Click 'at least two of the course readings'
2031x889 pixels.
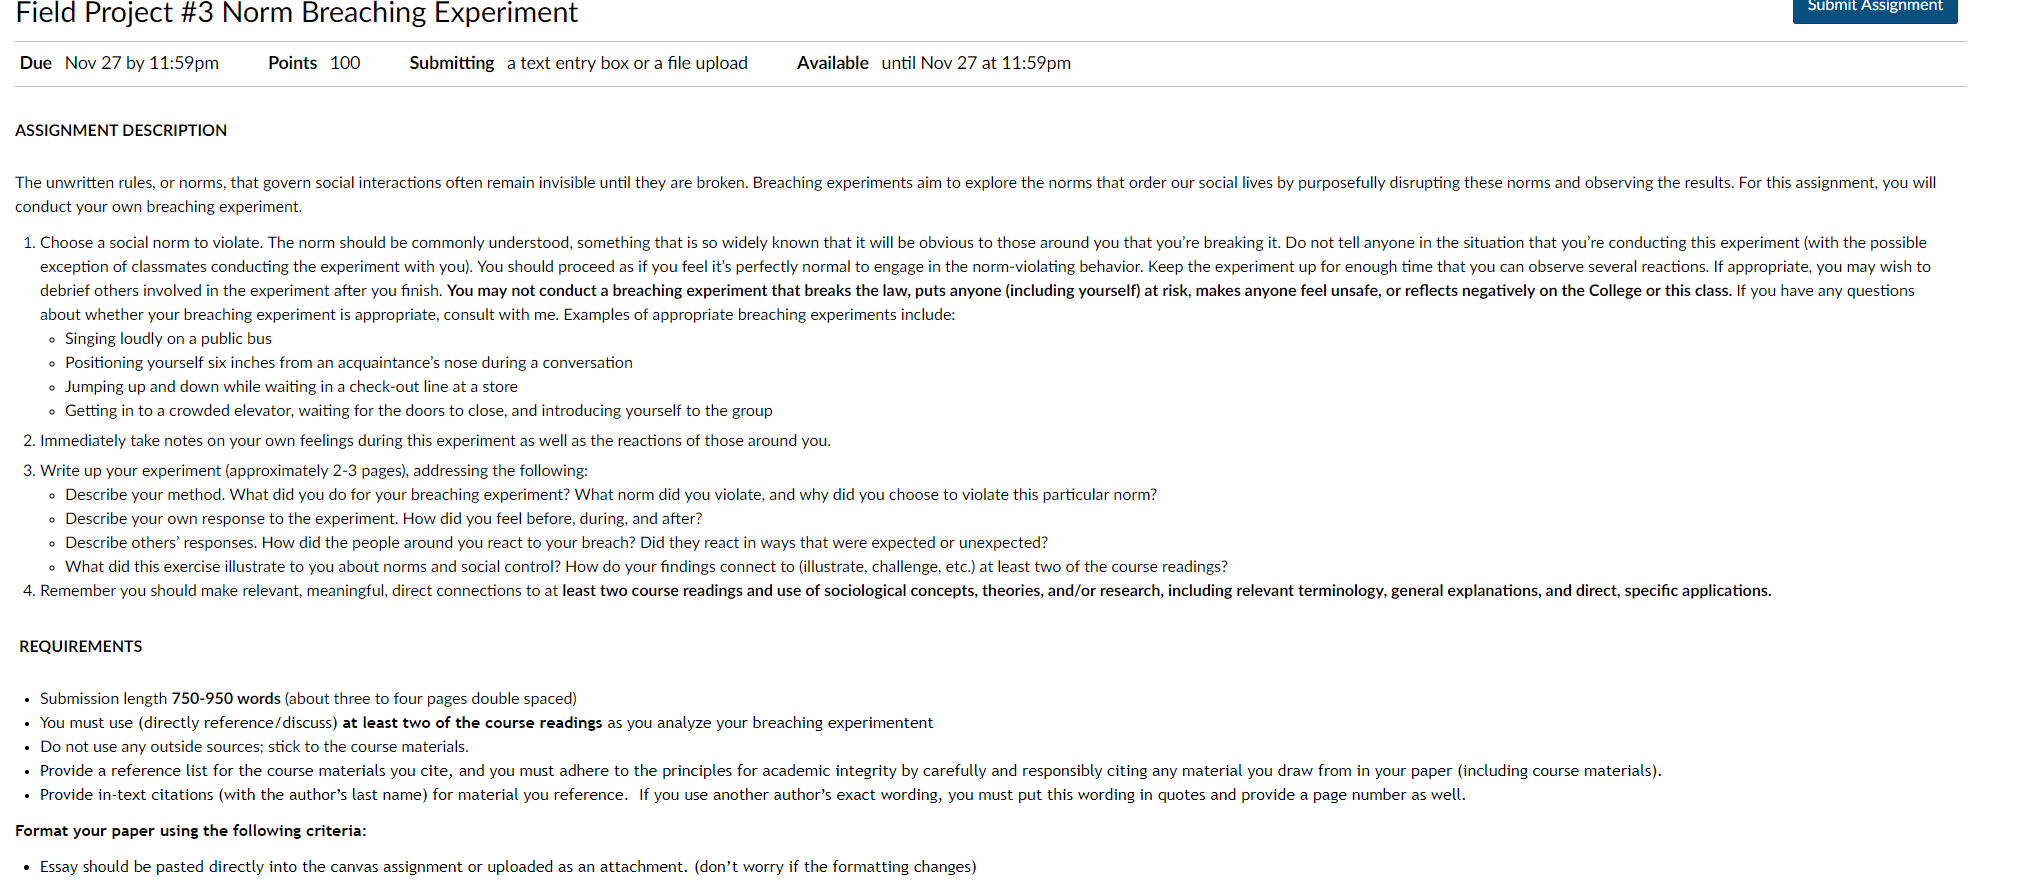pos(472,722)
